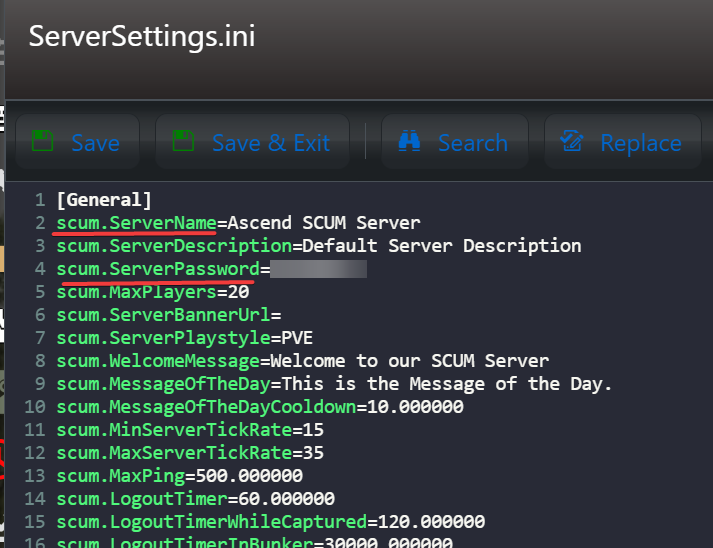Viewport: 713px width, 548px height.
Task: Click the scum.WelcomeMessage key
Action: 158,361
